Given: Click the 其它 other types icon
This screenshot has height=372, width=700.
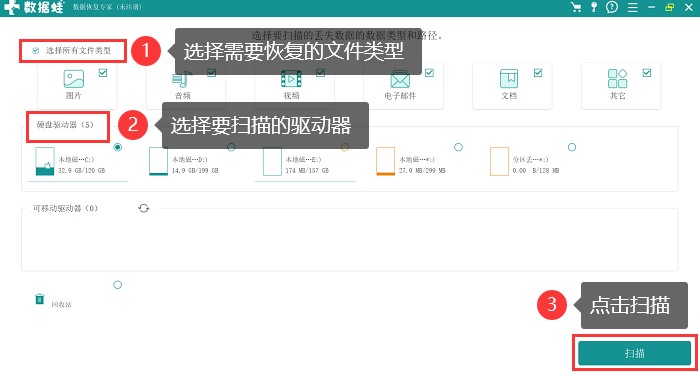Looking at the screenshot, I should [618, 79].
